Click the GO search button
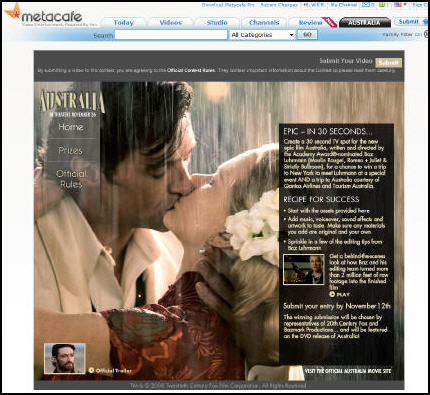430x395 pixels. (307, 35)
